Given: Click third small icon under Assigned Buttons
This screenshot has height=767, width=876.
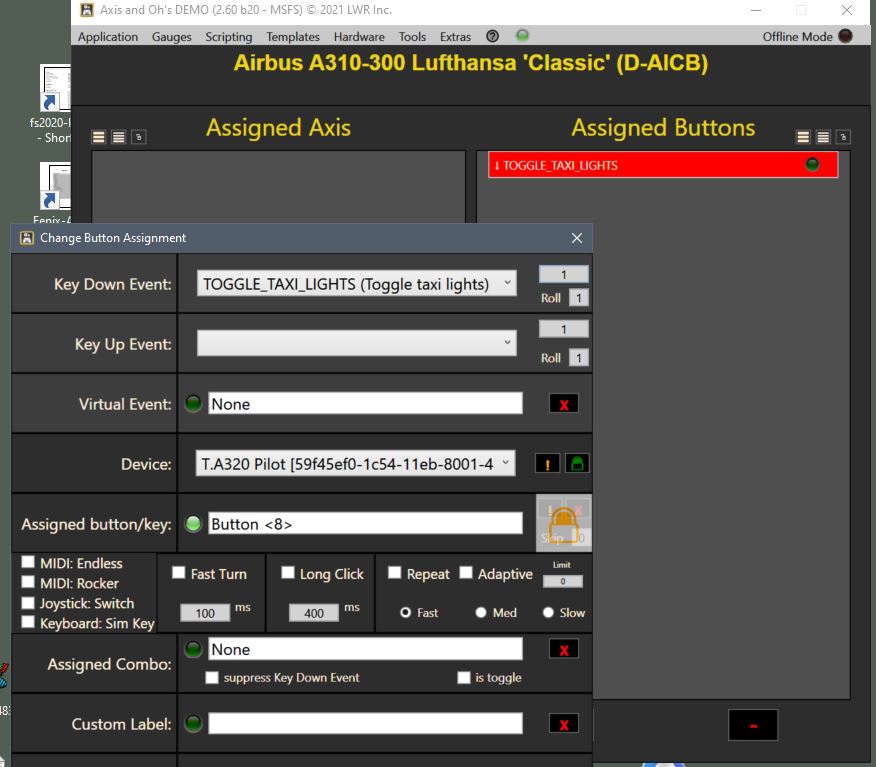Looking at the screenshot, I should click(843, 137).
